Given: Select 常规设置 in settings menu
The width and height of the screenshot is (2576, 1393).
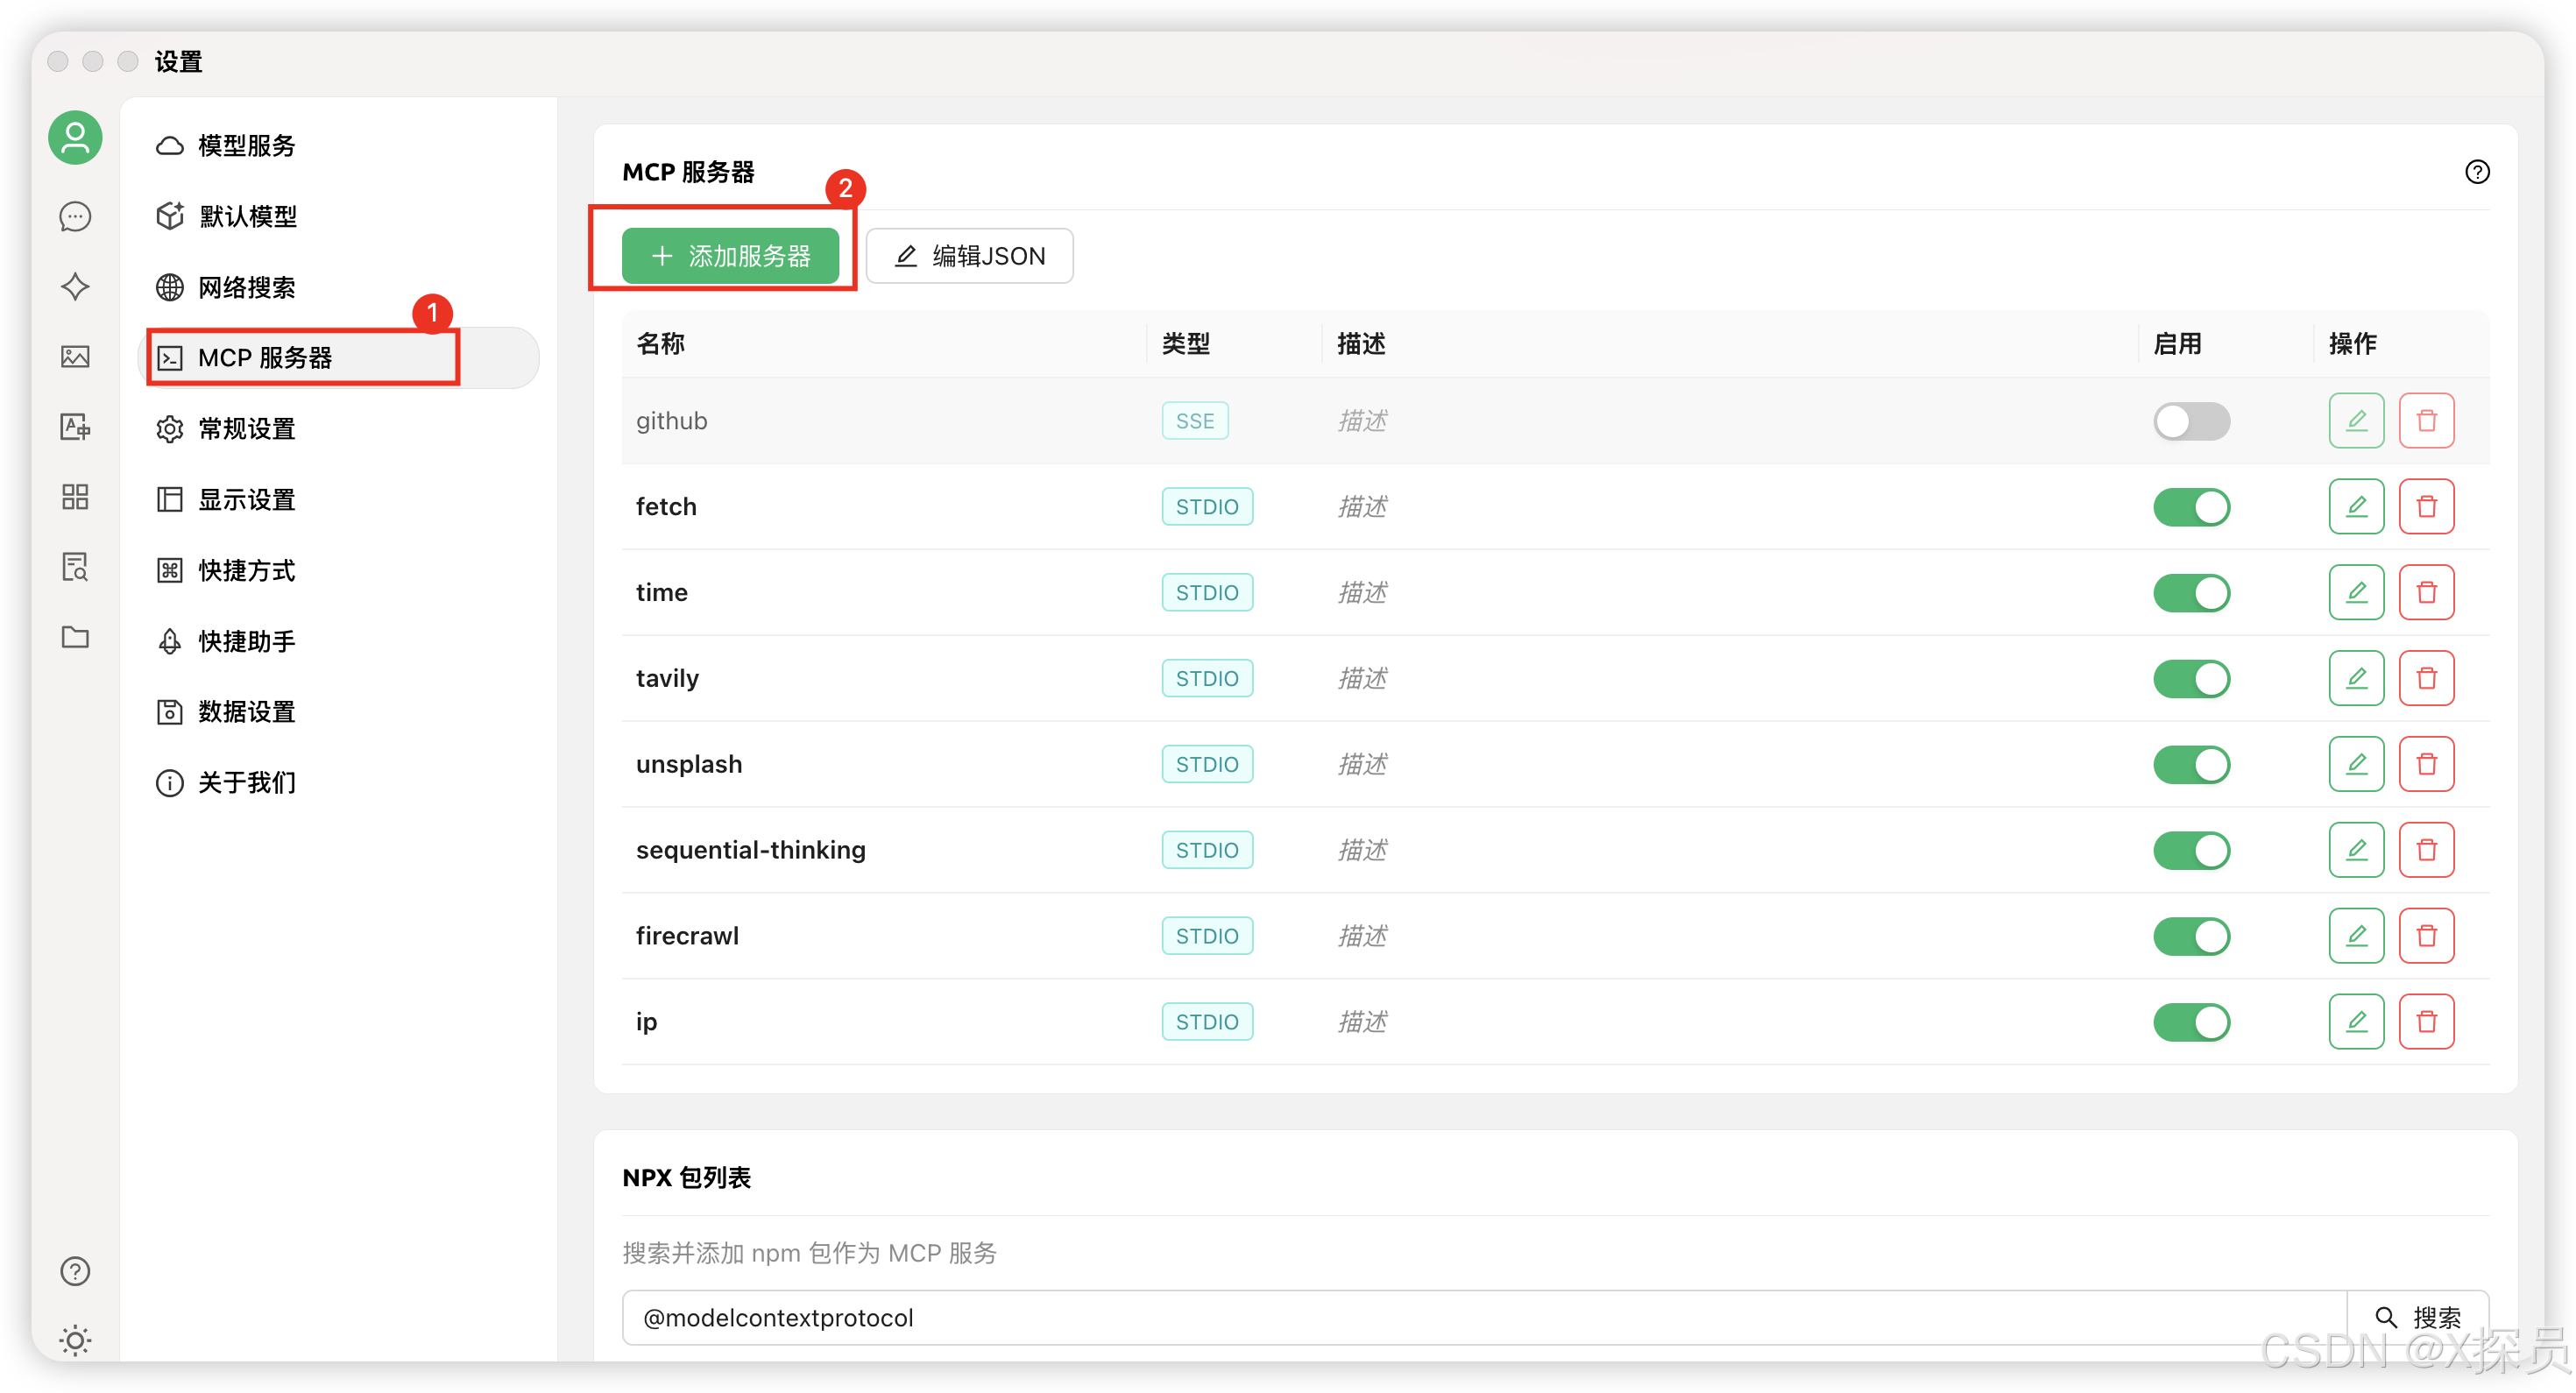Looking at the screenshot, I should pyautogui.click(x=246, y=429).
